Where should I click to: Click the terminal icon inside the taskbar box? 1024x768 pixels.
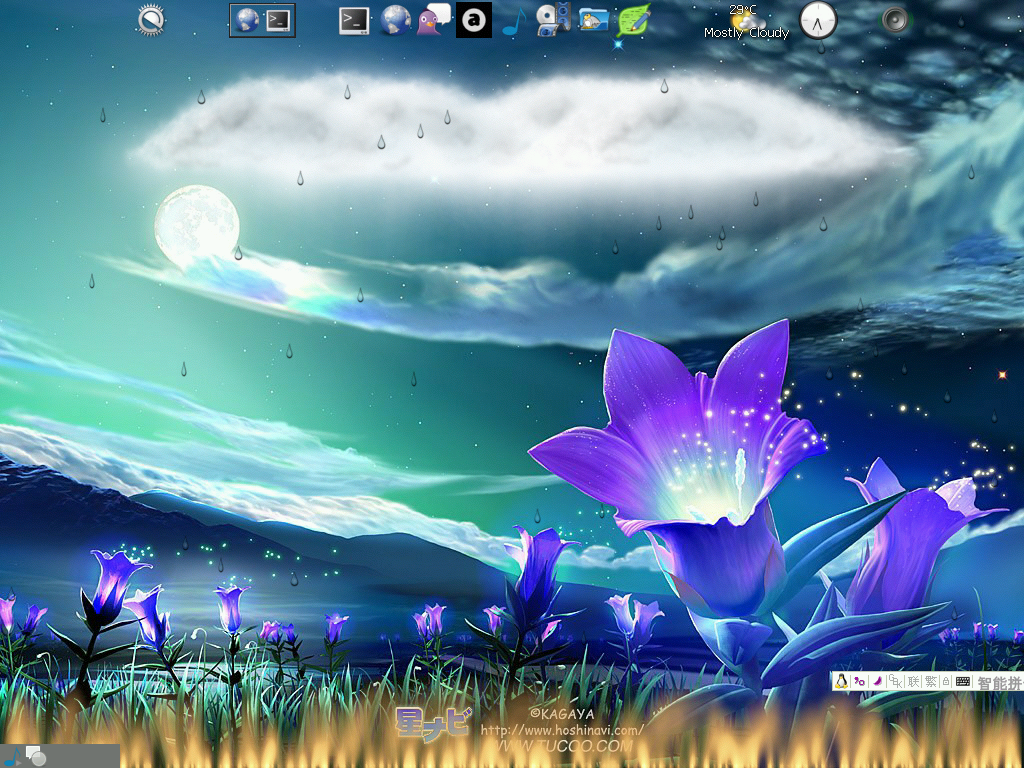(279, 20)
